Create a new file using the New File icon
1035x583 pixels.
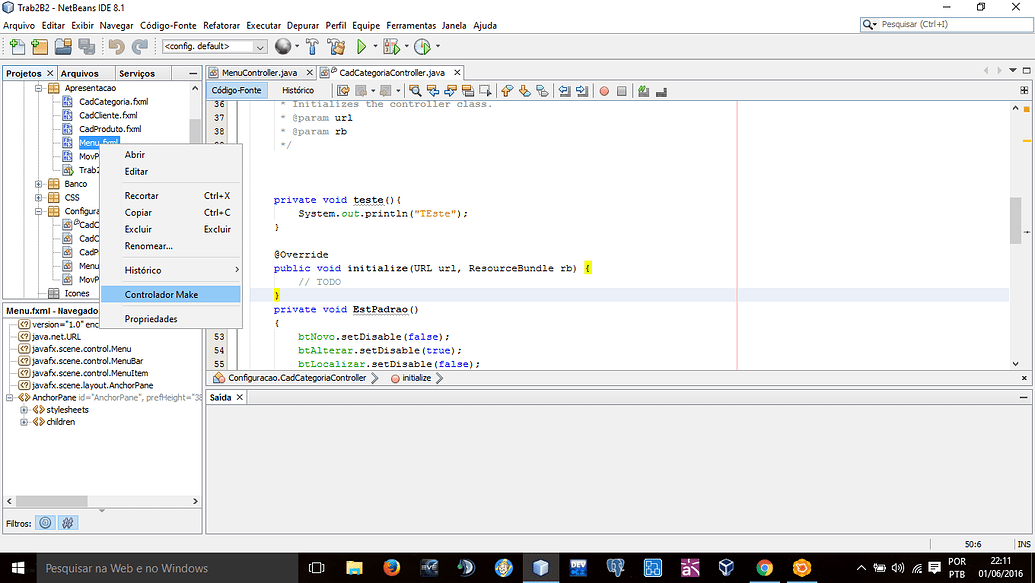click(16, 45)
